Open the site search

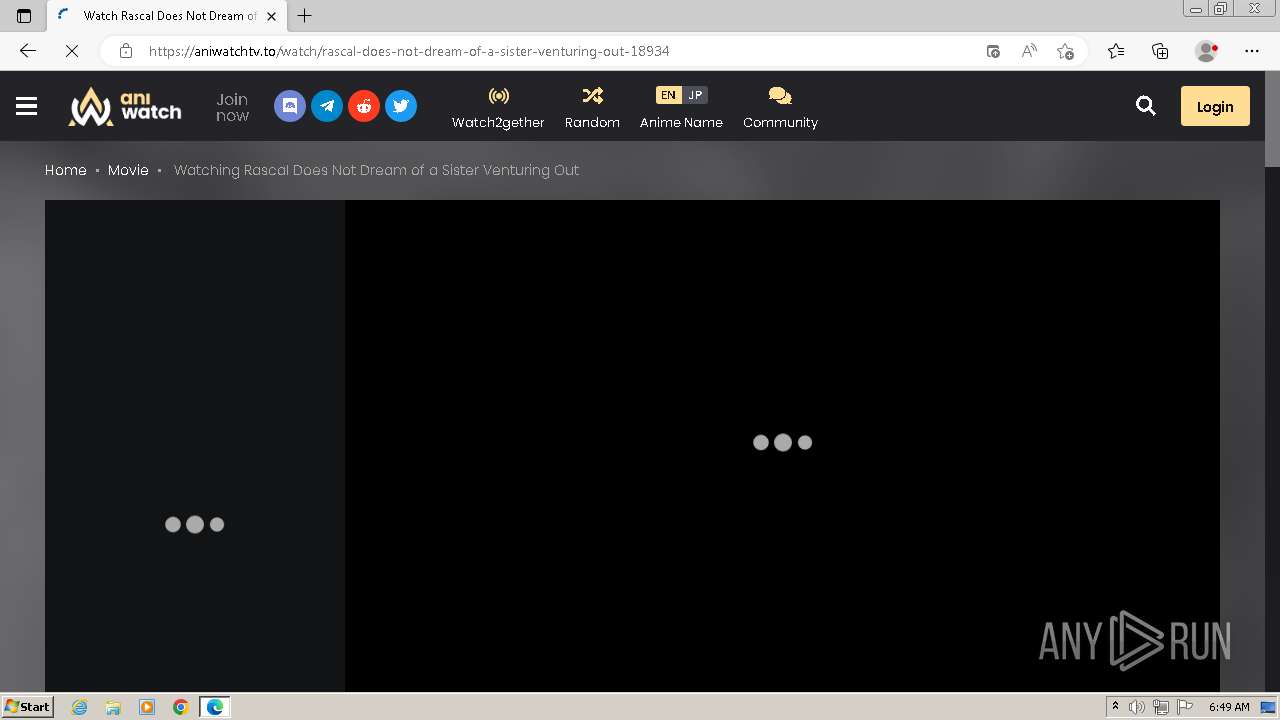click(x=1146, y=106)
